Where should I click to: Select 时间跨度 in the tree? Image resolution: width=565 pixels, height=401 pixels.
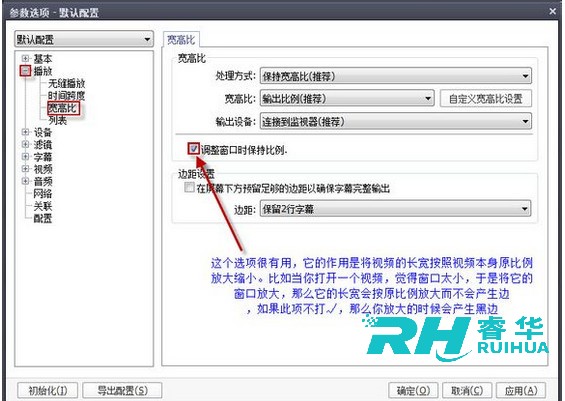click(67, 95)
